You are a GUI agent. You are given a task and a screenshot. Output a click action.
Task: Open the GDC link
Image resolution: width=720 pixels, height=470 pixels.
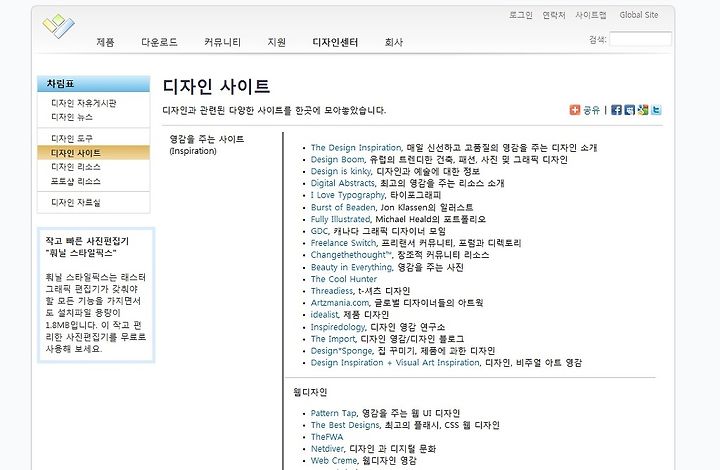click(320, 231)
